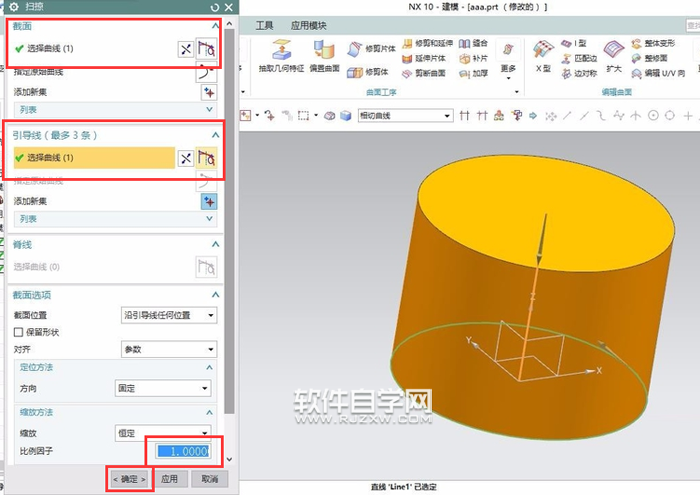Image resolution: width=700 pixels, height=495 pixels.
Task: Toggle the midpoint snap icon
Action: click(584, 116)
